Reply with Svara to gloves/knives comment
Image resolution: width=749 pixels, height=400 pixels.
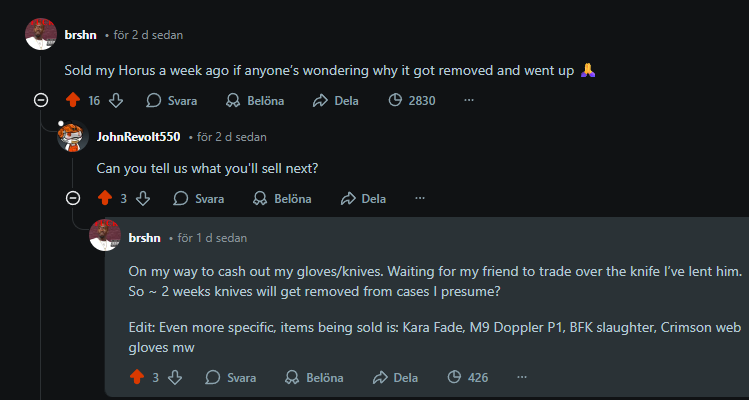(231, 377)
